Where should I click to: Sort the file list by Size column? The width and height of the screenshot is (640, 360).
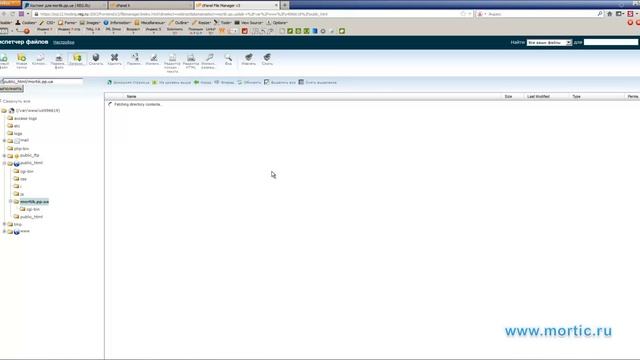(x=508, y=97)
